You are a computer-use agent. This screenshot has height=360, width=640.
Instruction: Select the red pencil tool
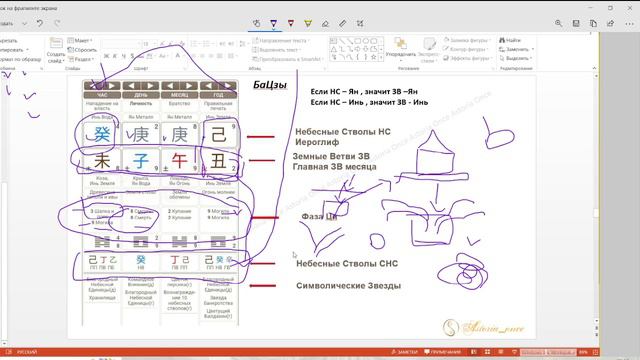coord(291,24)
